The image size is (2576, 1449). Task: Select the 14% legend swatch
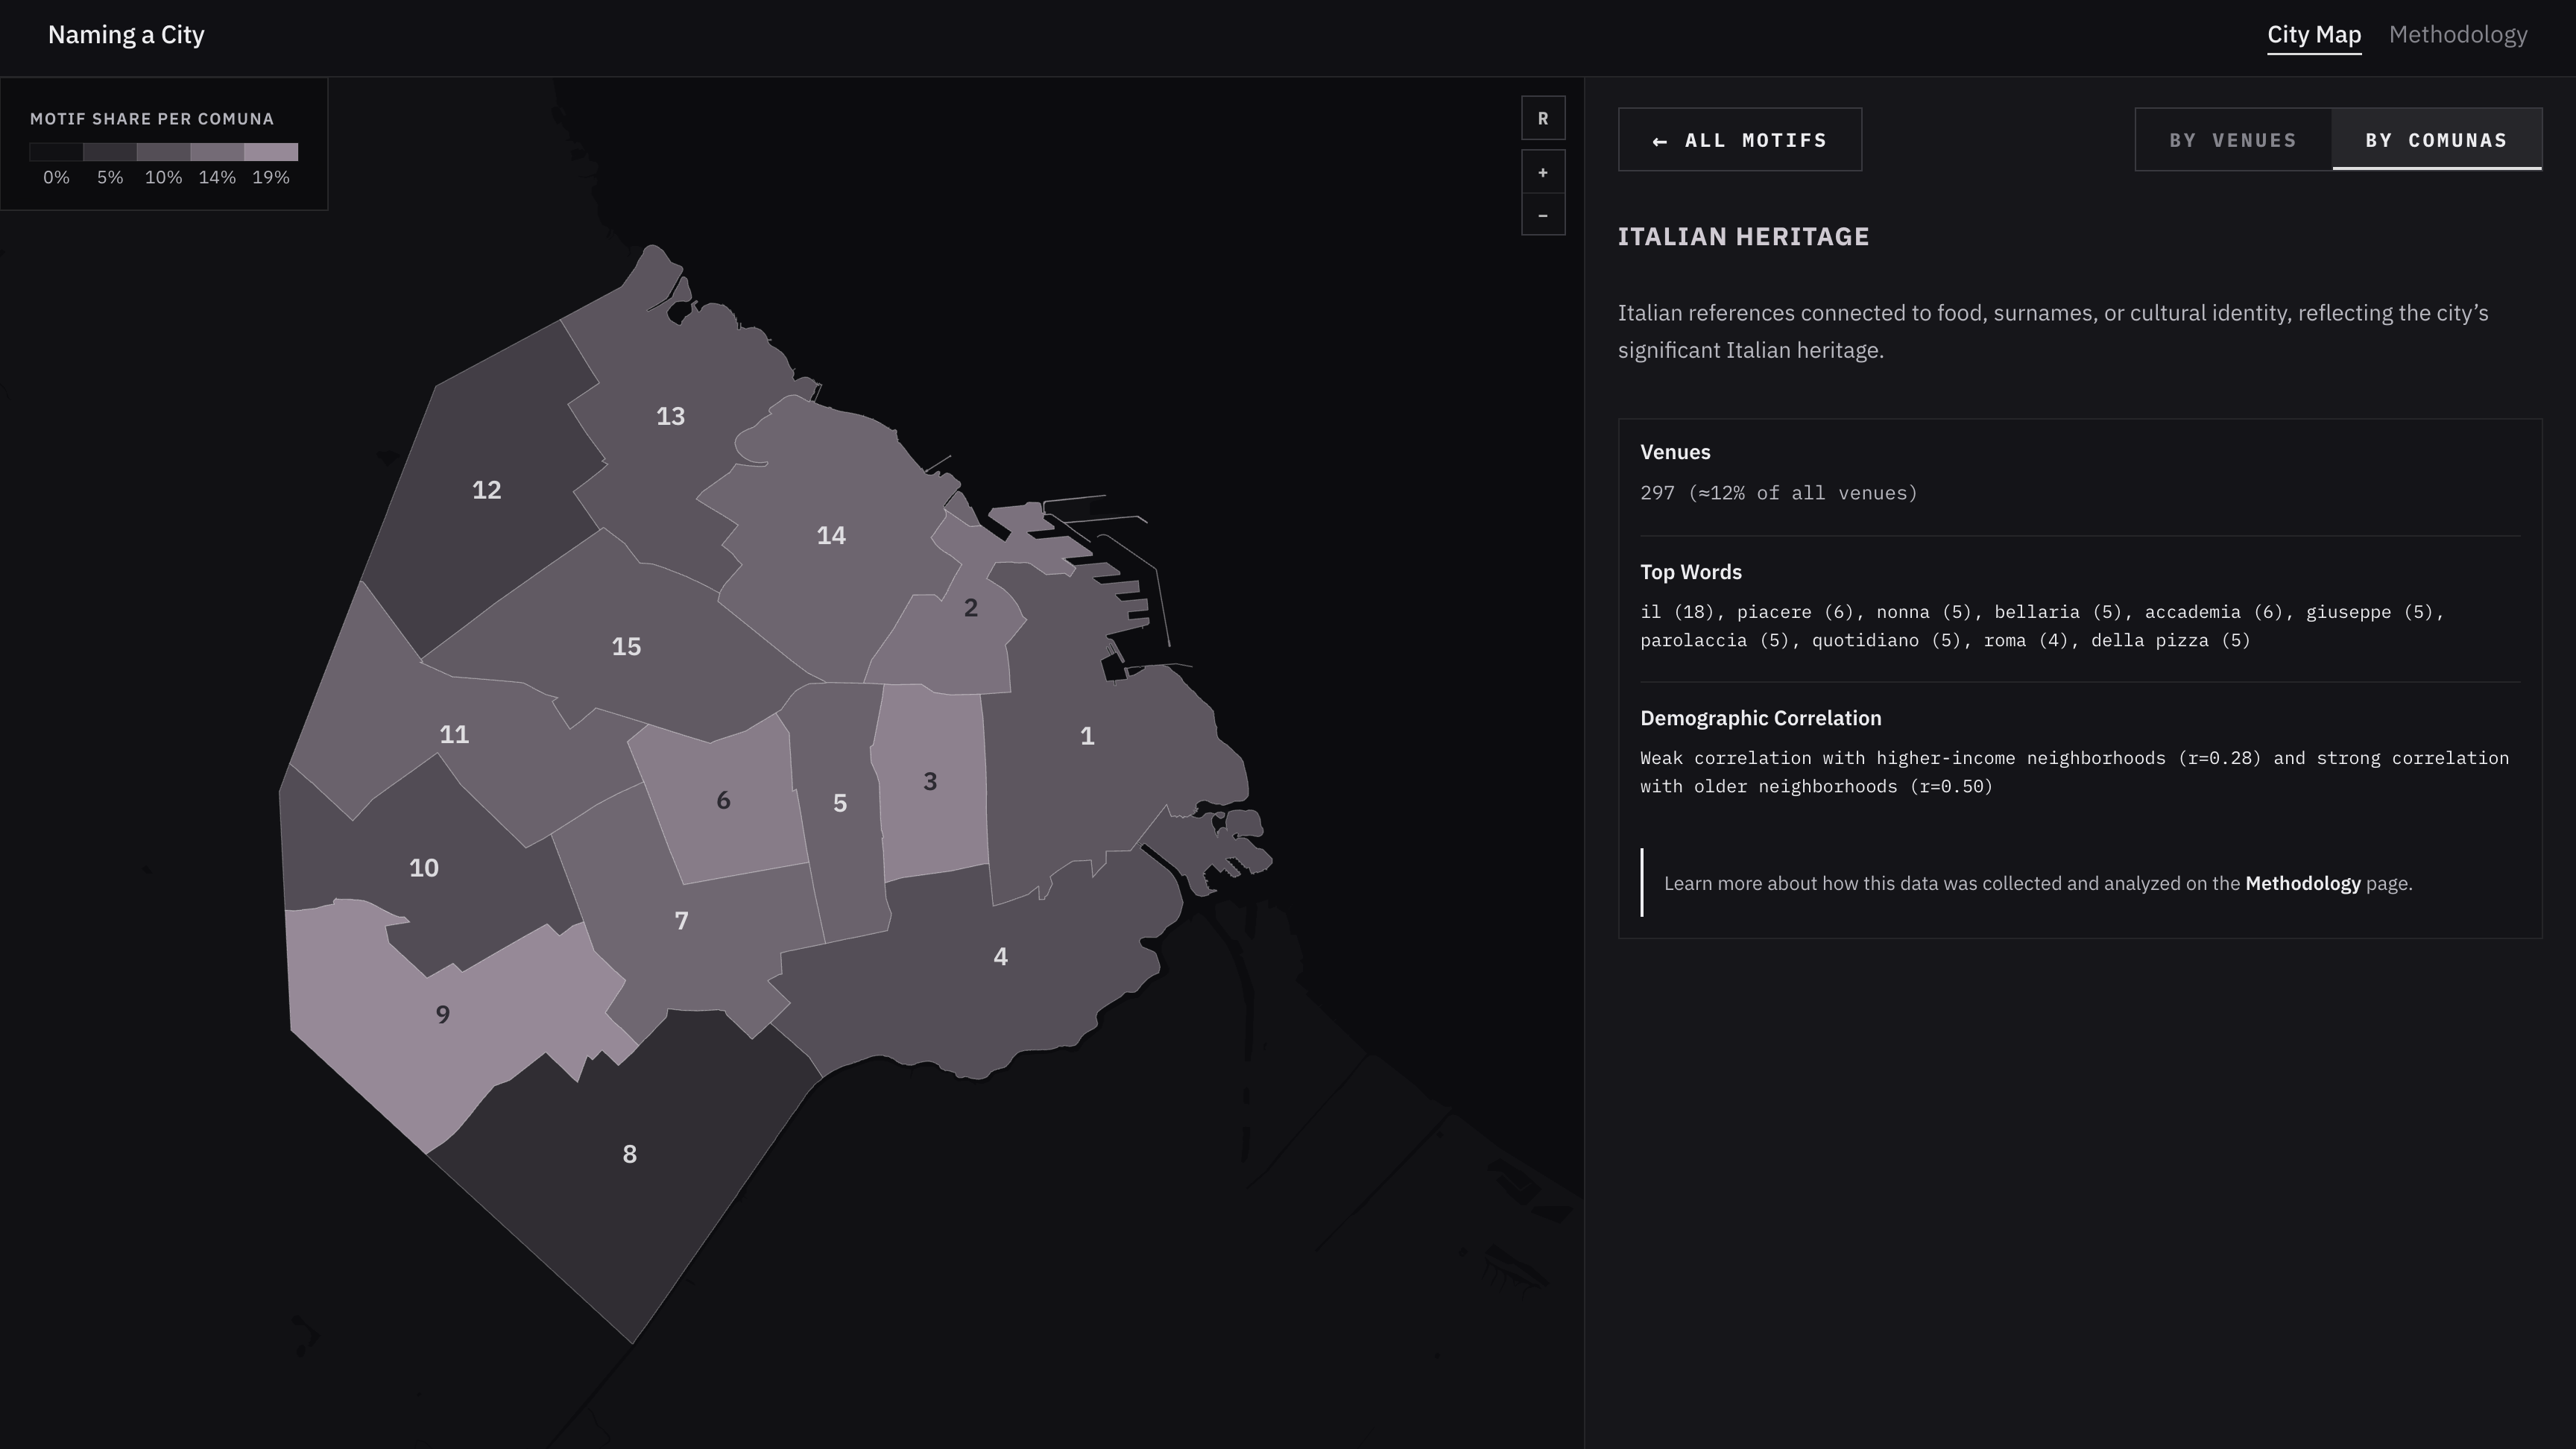[x=217, y=152]
